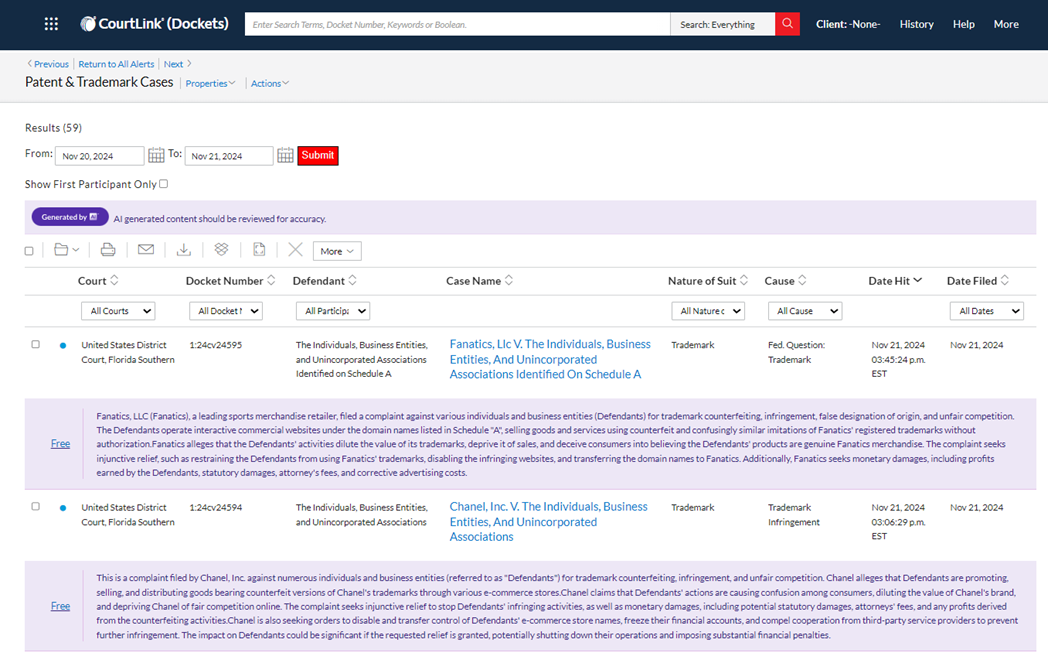Select the Fanatics, LLC case checkbox
Image resolution: width=1048 pixels, height=663 pixels.
(35, 344)
